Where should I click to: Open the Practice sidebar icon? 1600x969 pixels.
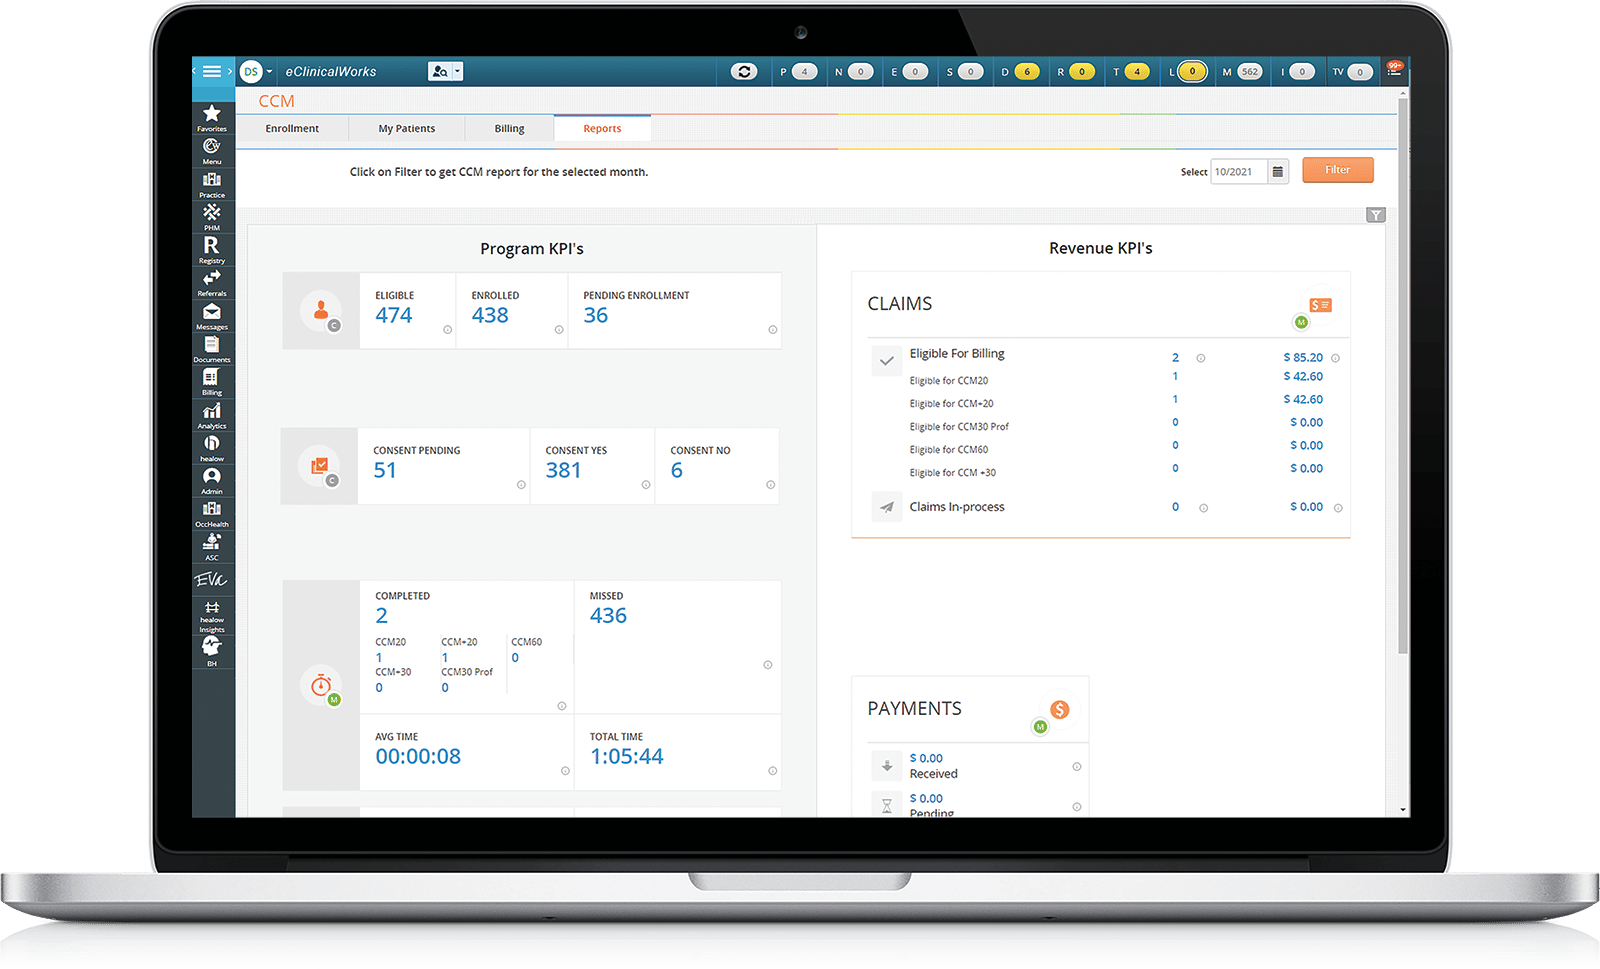212,183
